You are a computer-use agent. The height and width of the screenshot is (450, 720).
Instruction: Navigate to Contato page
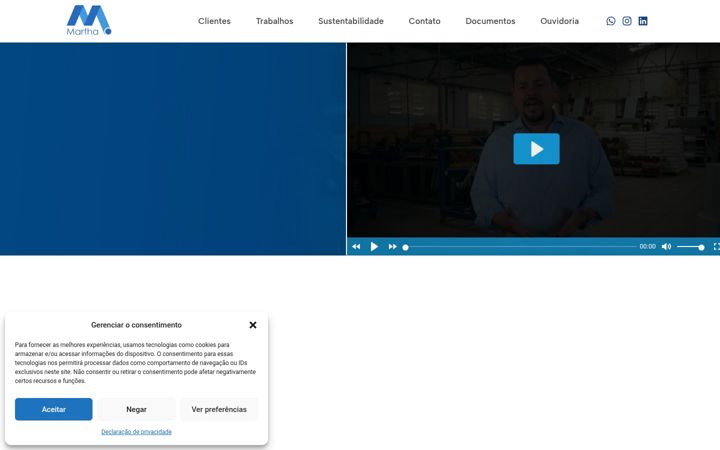[x=424, y=21]
